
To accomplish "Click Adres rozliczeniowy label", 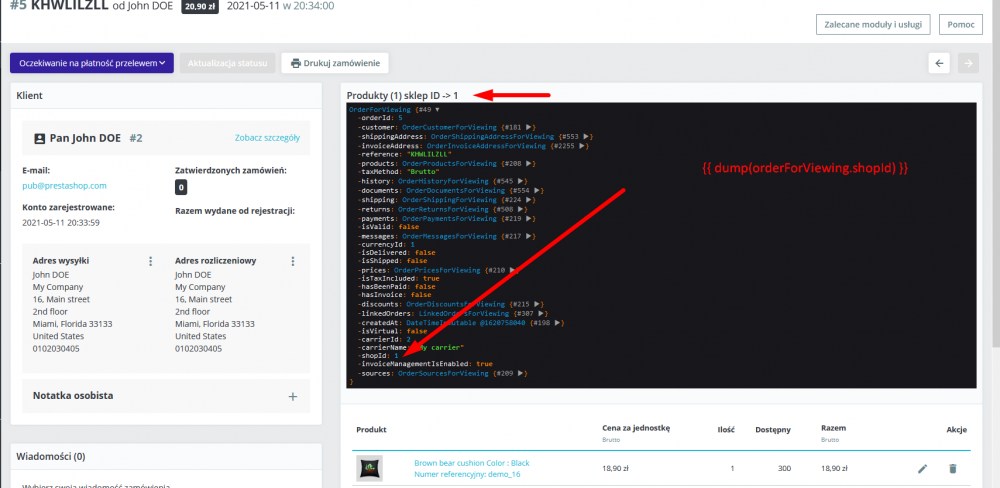I will [216, 261].
